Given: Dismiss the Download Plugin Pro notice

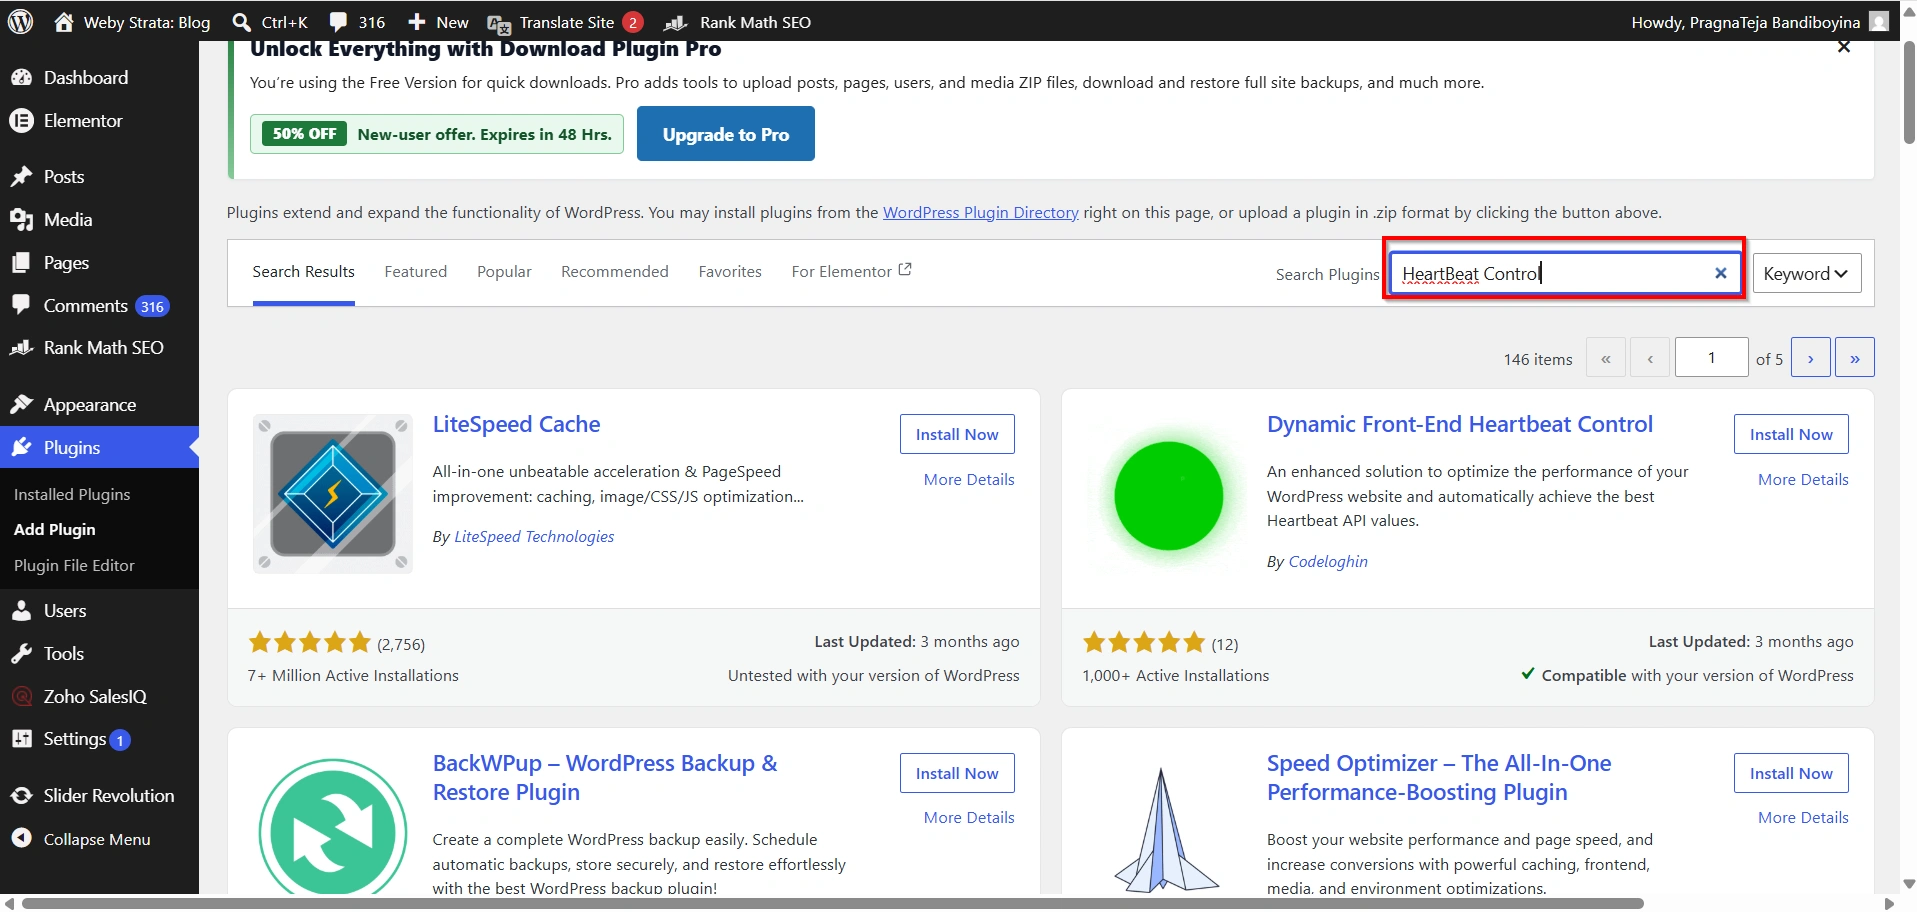Looking at the screenshot, I should point(1844,47).
